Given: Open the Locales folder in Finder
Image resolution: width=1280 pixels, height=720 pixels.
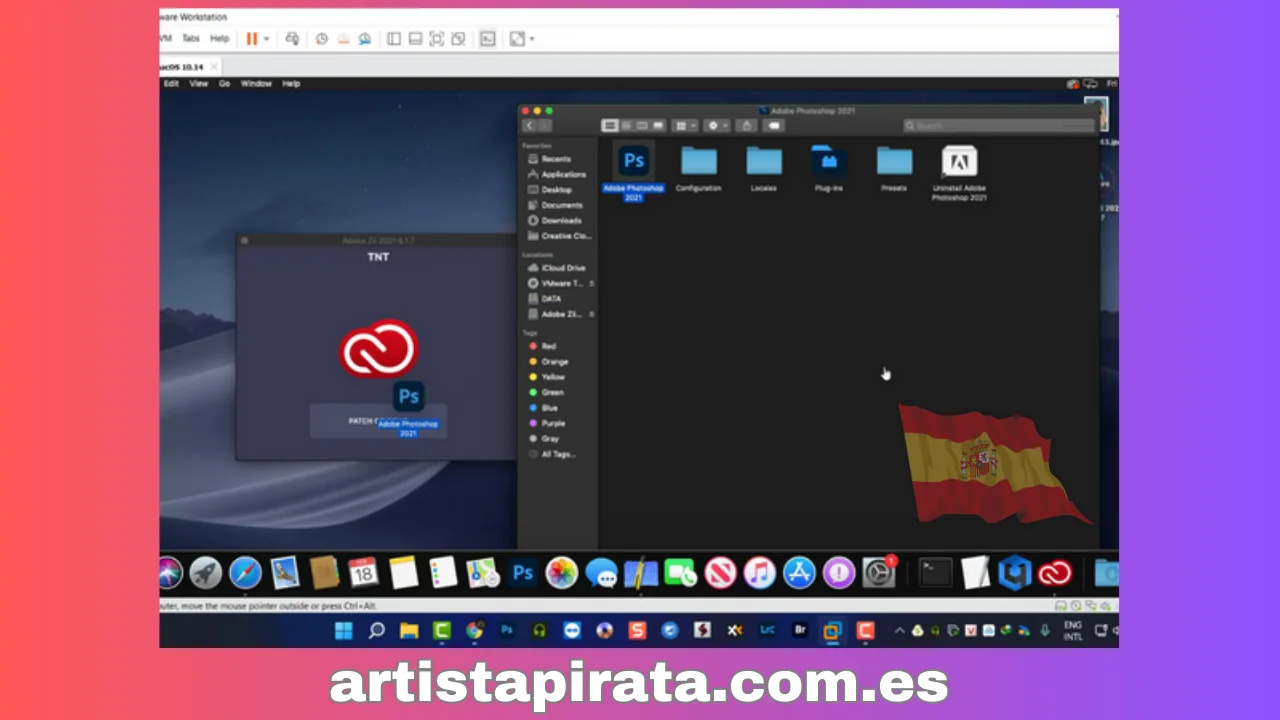Looking at the screenshot, I should click(763, 161).
